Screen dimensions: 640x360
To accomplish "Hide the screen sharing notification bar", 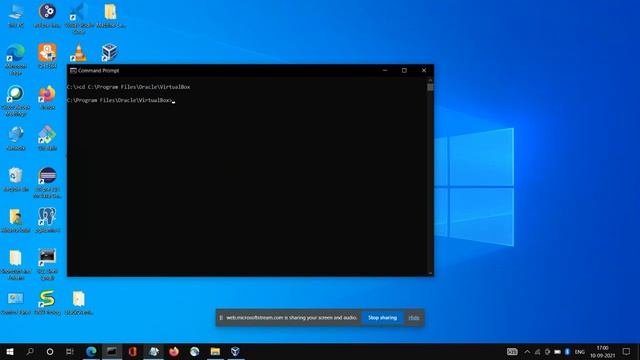I will point(413,318).
